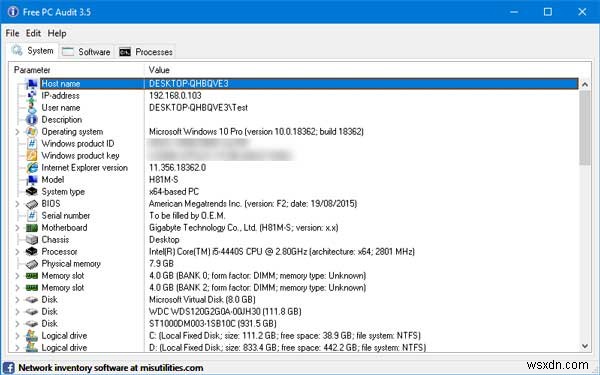Click the Windows product ID hash icon

tap(32, 143)
